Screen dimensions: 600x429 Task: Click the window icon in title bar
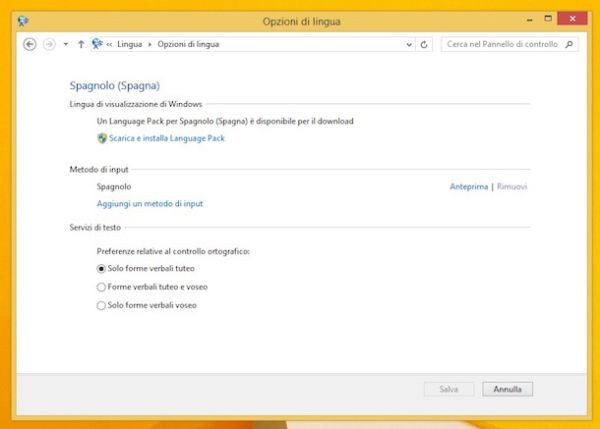24,20
